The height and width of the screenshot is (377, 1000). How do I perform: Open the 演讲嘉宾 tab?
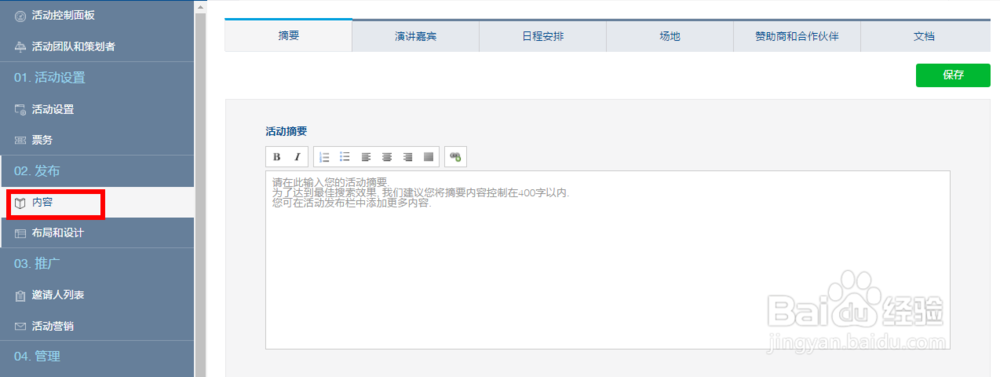(415, 36)
